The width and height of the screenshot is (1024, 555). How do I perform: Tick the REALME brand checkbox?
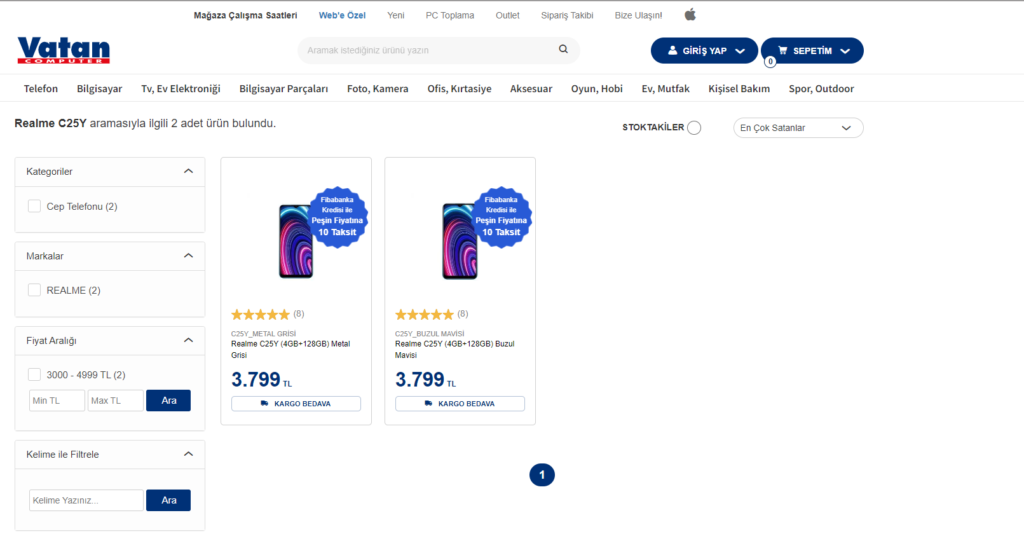pos(35,290)
